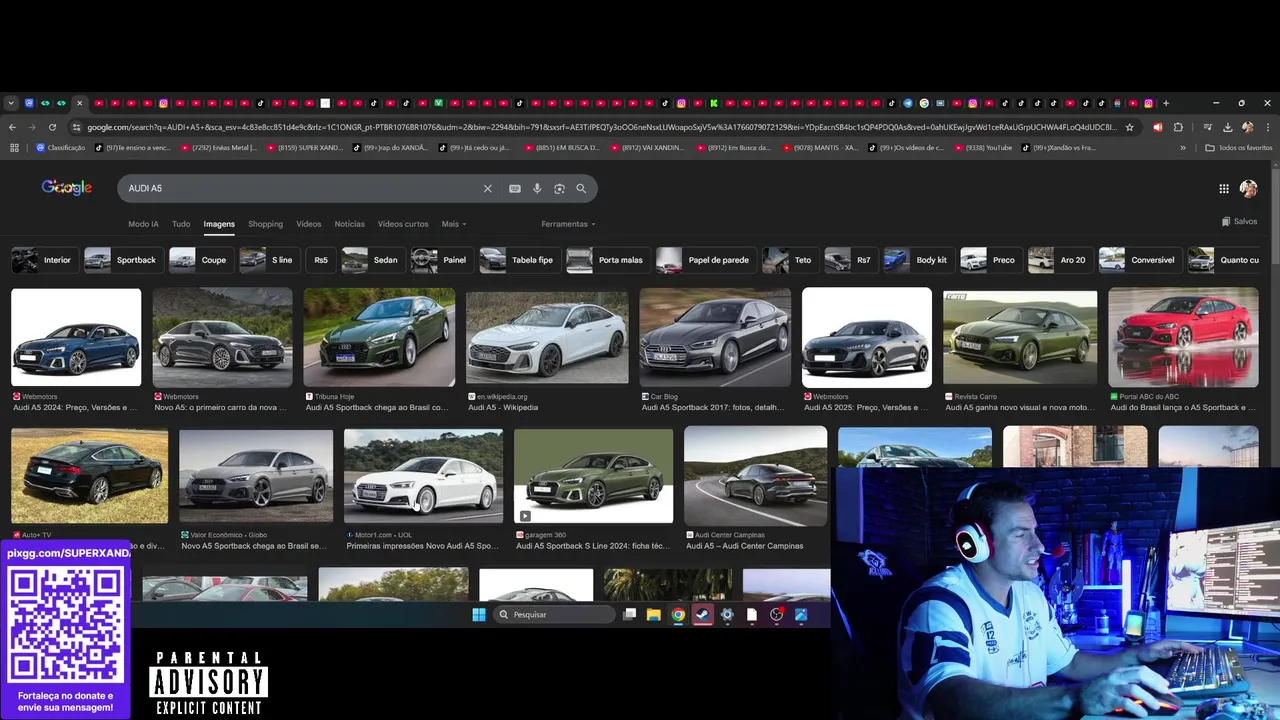
Task: Open Steam from the taskbar
Action: pyautogui.click(x=703, y=614)
